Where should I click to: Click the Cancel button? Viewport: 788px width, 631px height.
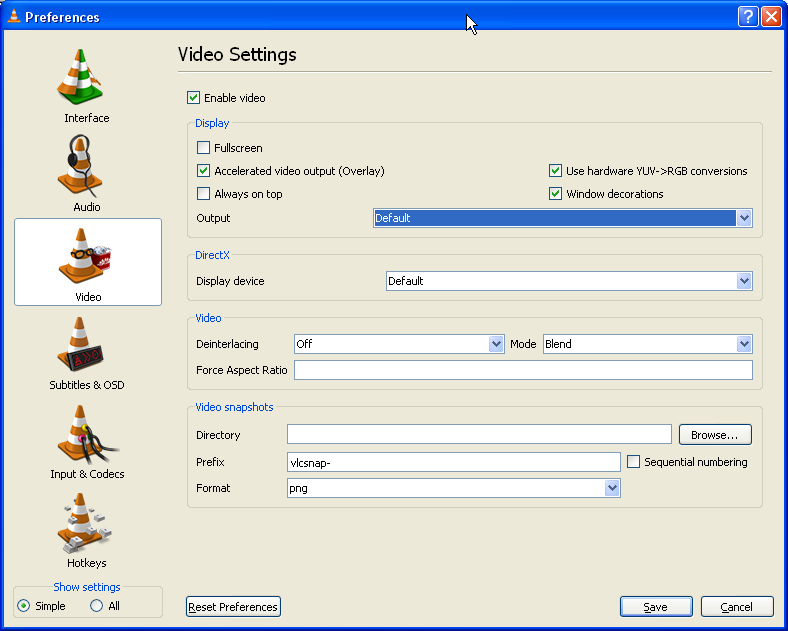tap(737, 606)
